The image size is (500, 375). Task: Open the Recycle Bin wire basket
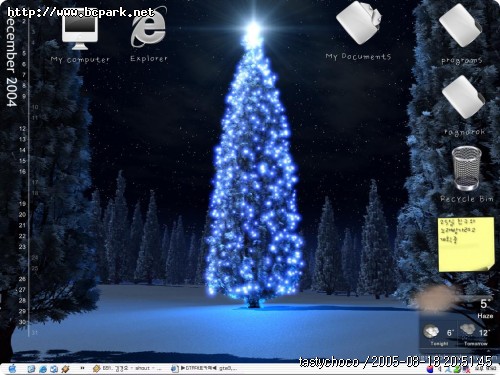(x=467, y=168)
